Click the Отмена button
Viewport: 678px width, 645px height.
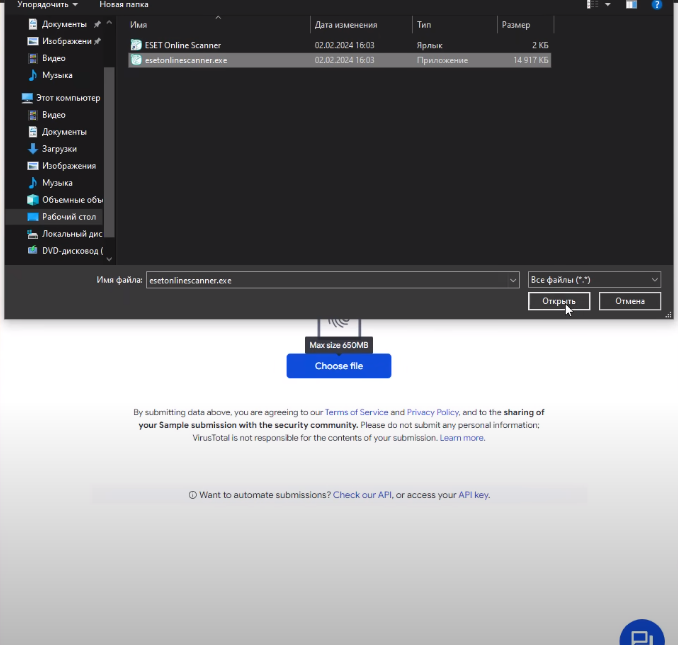(630, 301)
